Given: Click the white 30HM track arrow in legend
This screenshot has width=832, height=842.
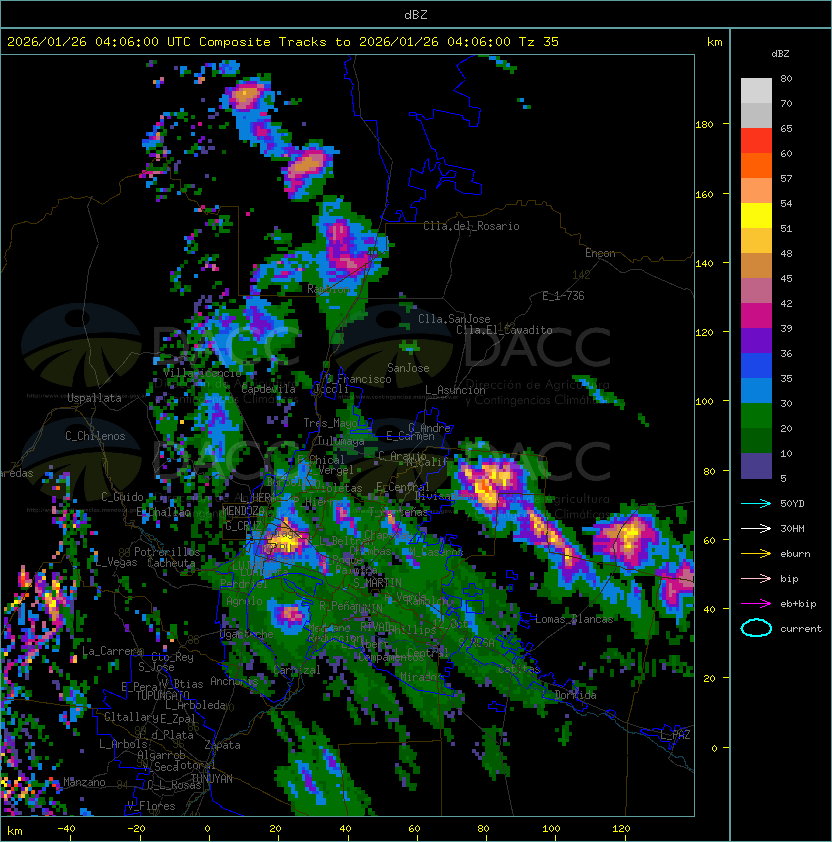Looking at the screenshot, I should (756, 529).
